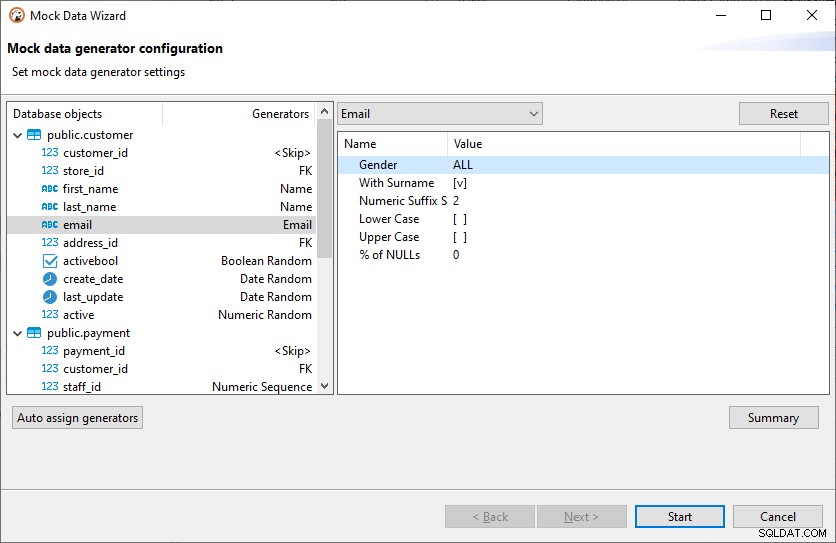The width and height of the screenshot is (836, 543).
Task: Select the email column row
Action: (162, 225)
